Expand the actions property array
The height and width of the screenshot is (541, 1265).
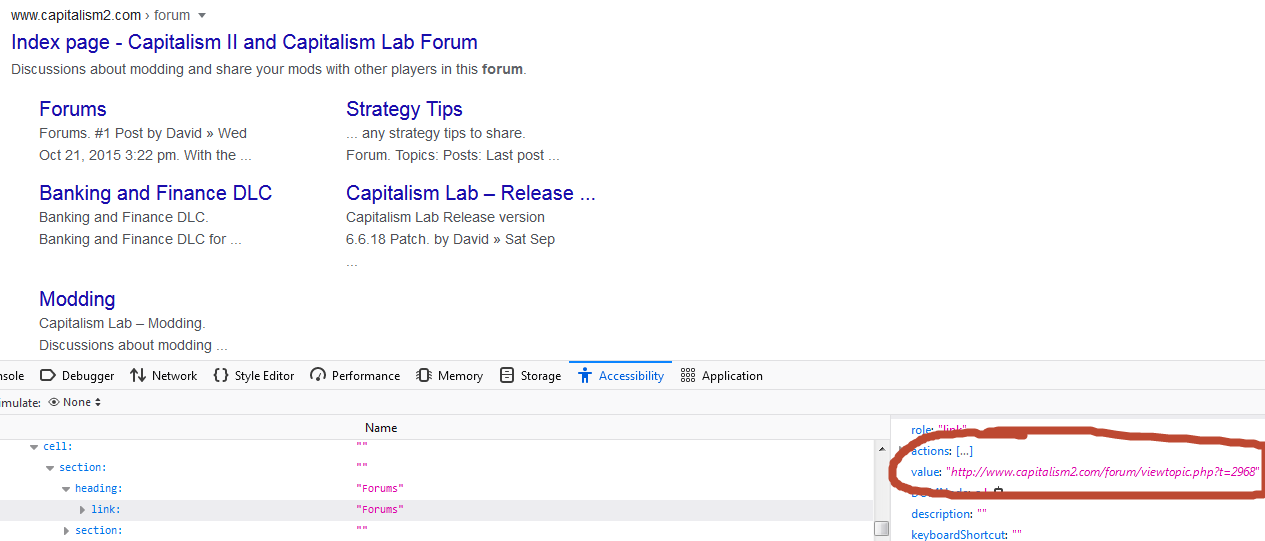[x=964, y=451]
